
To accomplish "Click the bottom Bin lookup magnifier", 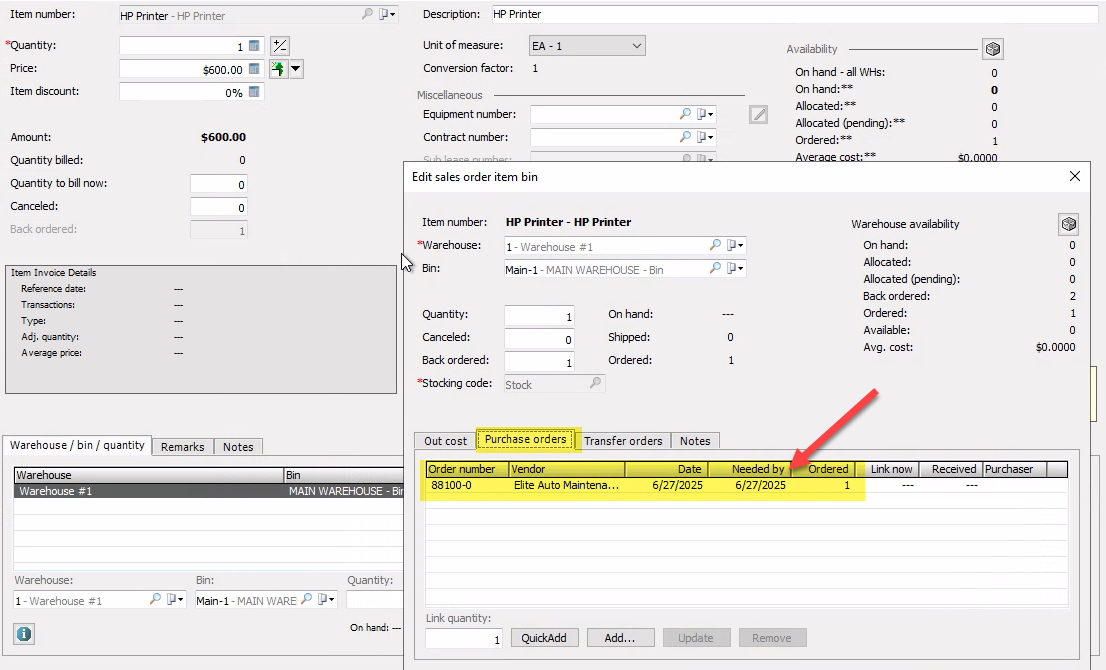I will click(306, 599).
